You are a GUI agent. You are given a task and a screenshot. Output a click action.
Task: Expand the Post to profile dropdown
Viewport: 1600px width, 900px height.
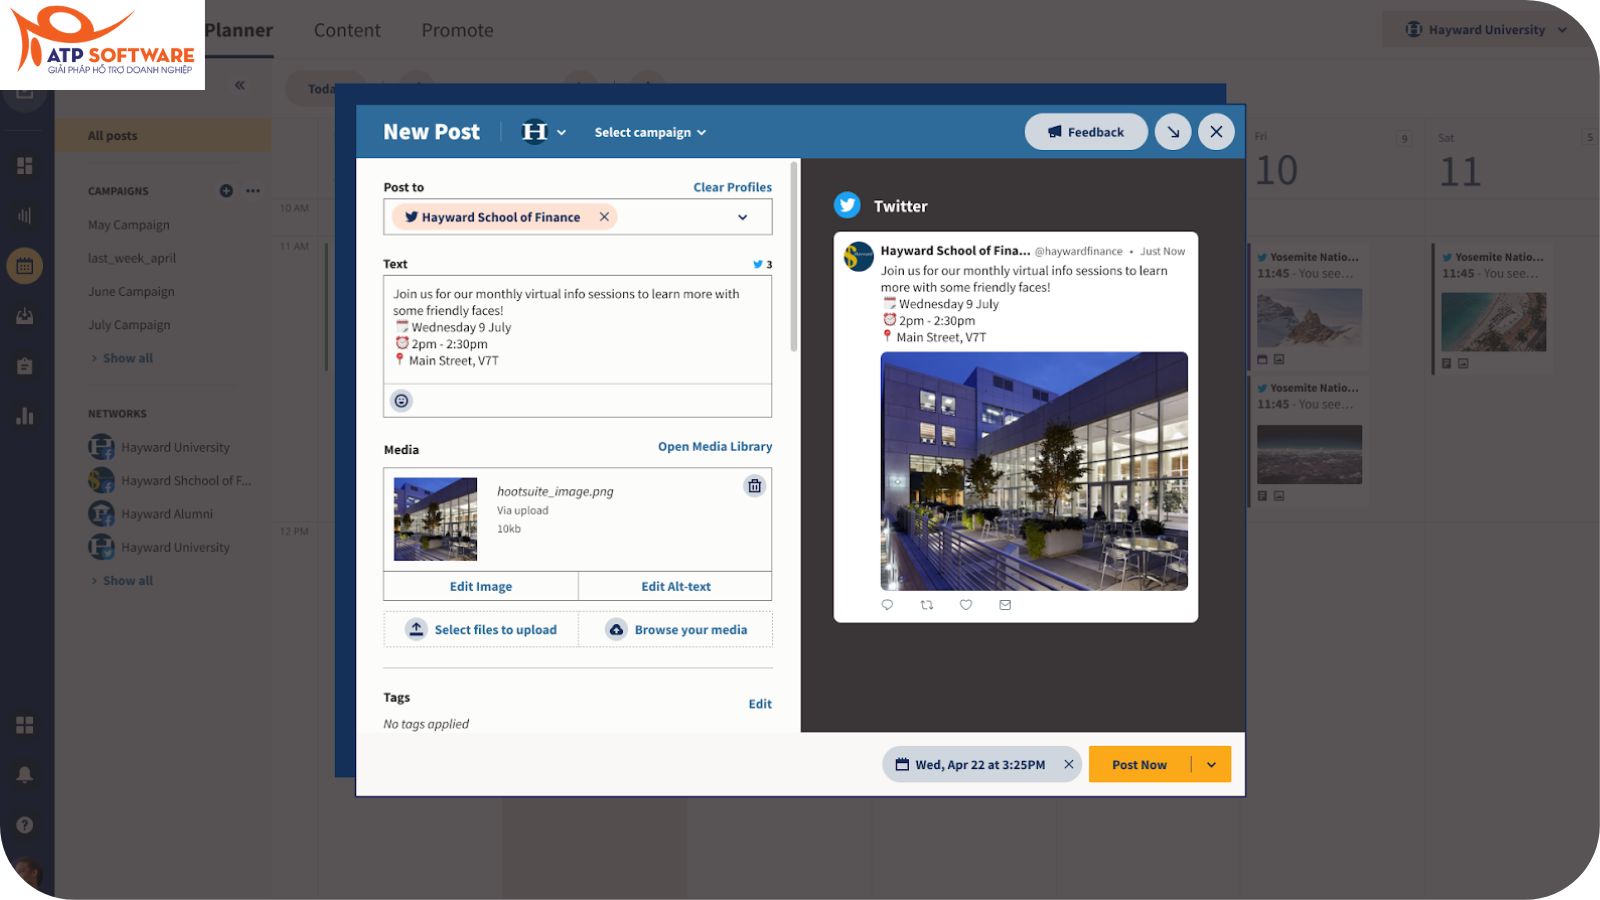click(x=743, y=217)
